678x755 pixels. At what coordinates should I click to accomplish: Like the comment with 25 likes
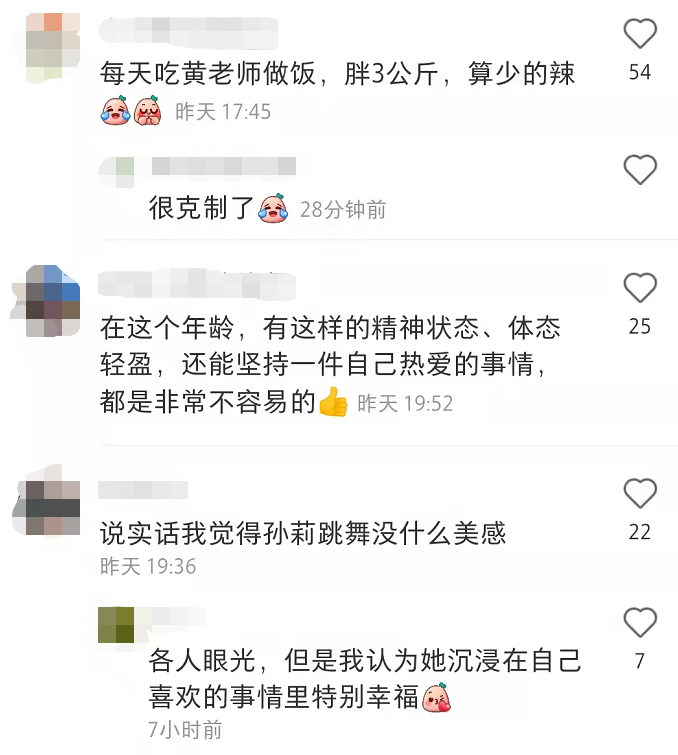click(640, 287)
